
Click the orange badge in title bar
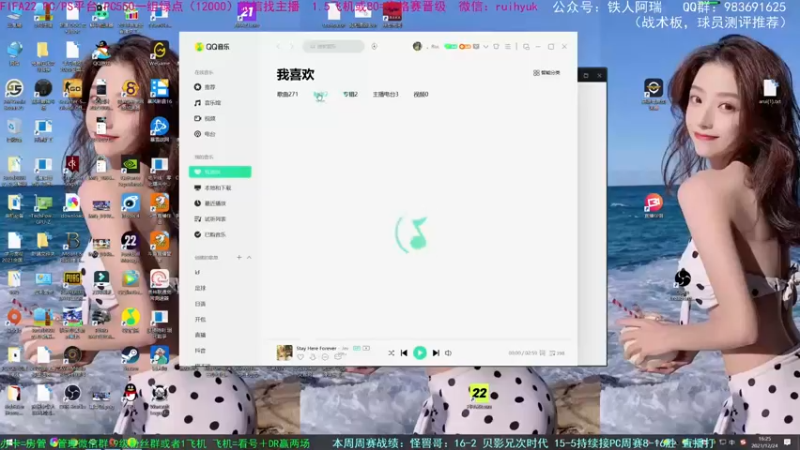464,46
